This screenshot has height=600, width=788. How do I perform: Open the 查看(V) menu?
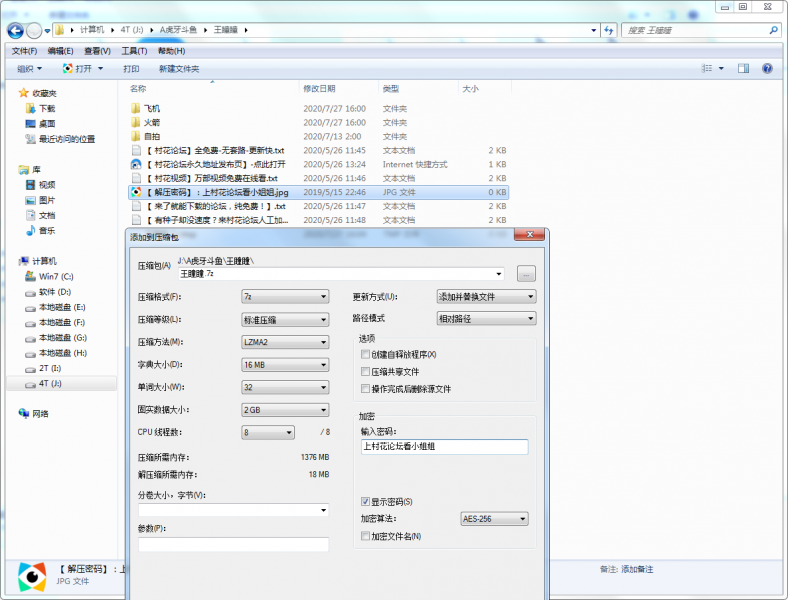[97, 51]
